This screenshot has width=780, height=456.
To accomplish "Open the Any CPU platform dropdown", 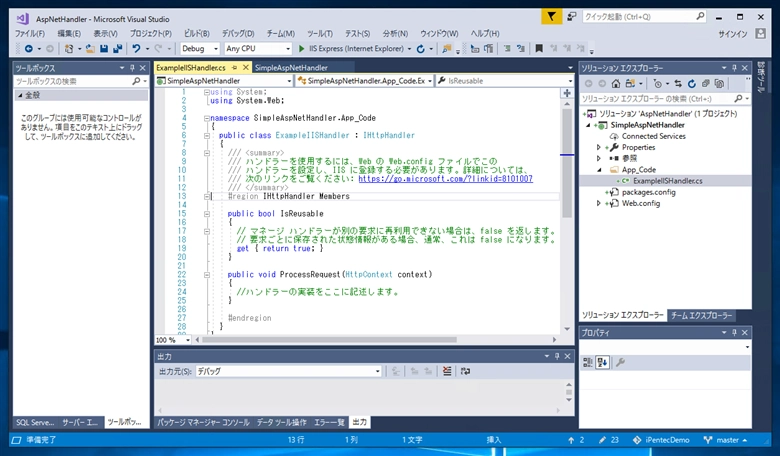I will point(258,49).
